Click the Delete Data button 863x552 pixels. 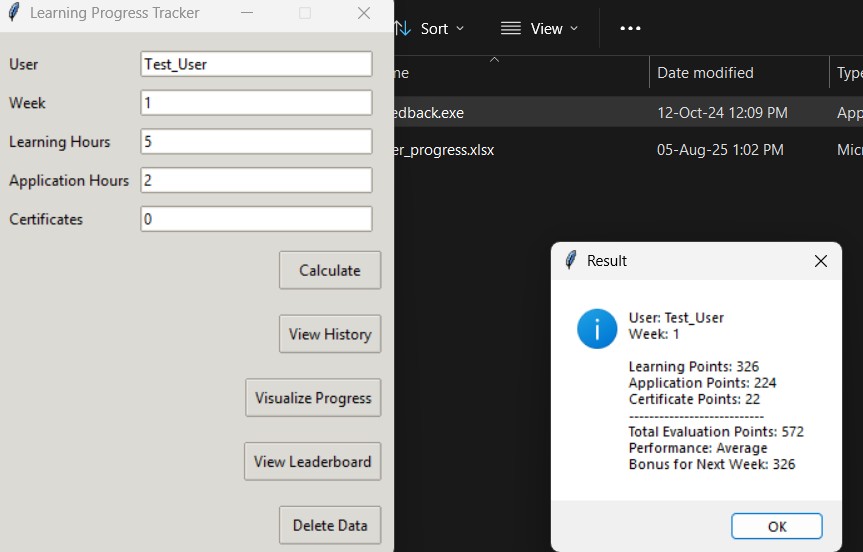click(329, 525)
